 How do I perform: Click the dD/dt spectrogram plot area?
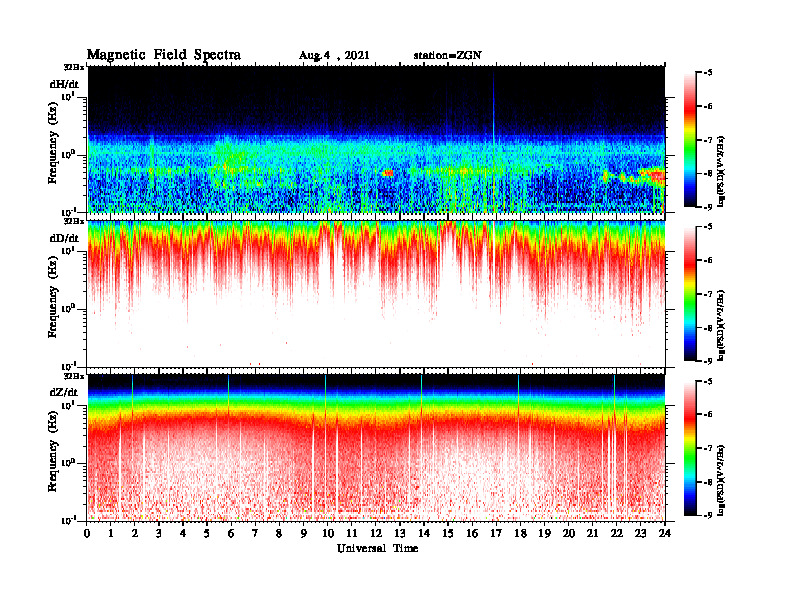pyautogui.click(x=376, y=294)
